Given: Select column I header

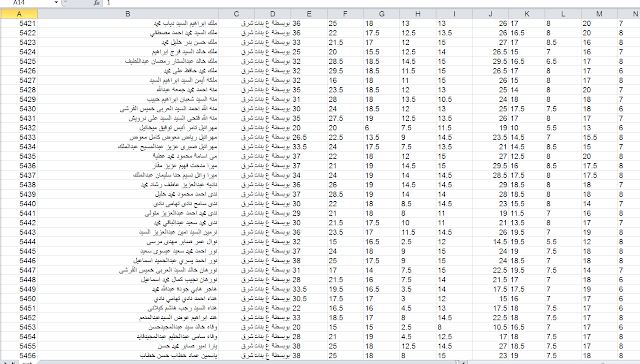Looking at the screenshot, I should tap(454, 14).
